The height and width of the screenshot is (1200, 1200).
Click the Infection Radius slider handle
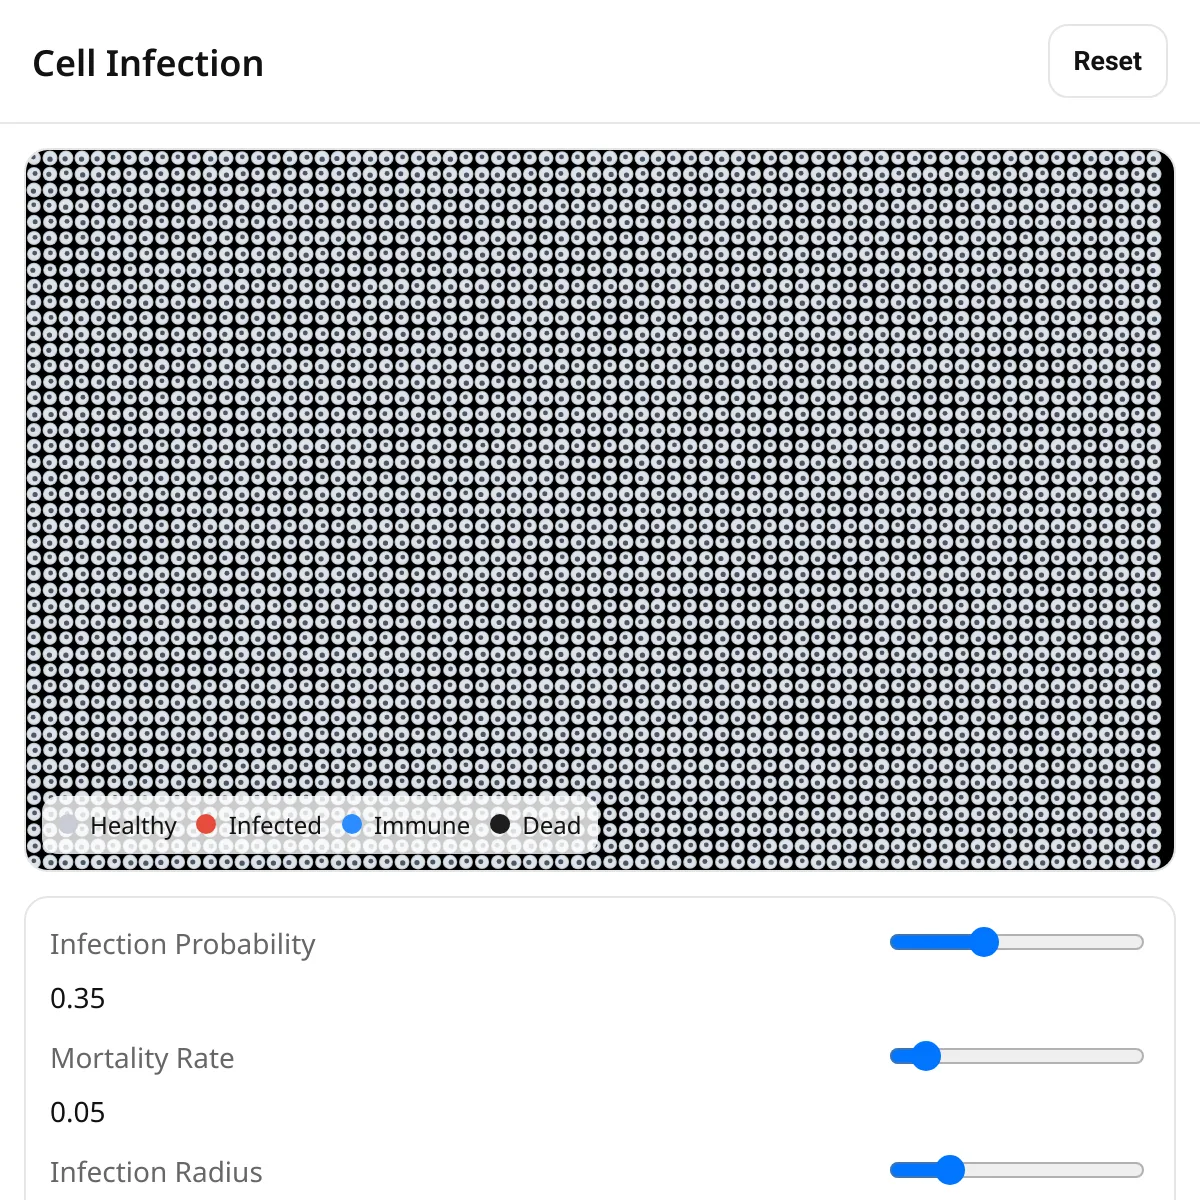[x=948, y=1169]
